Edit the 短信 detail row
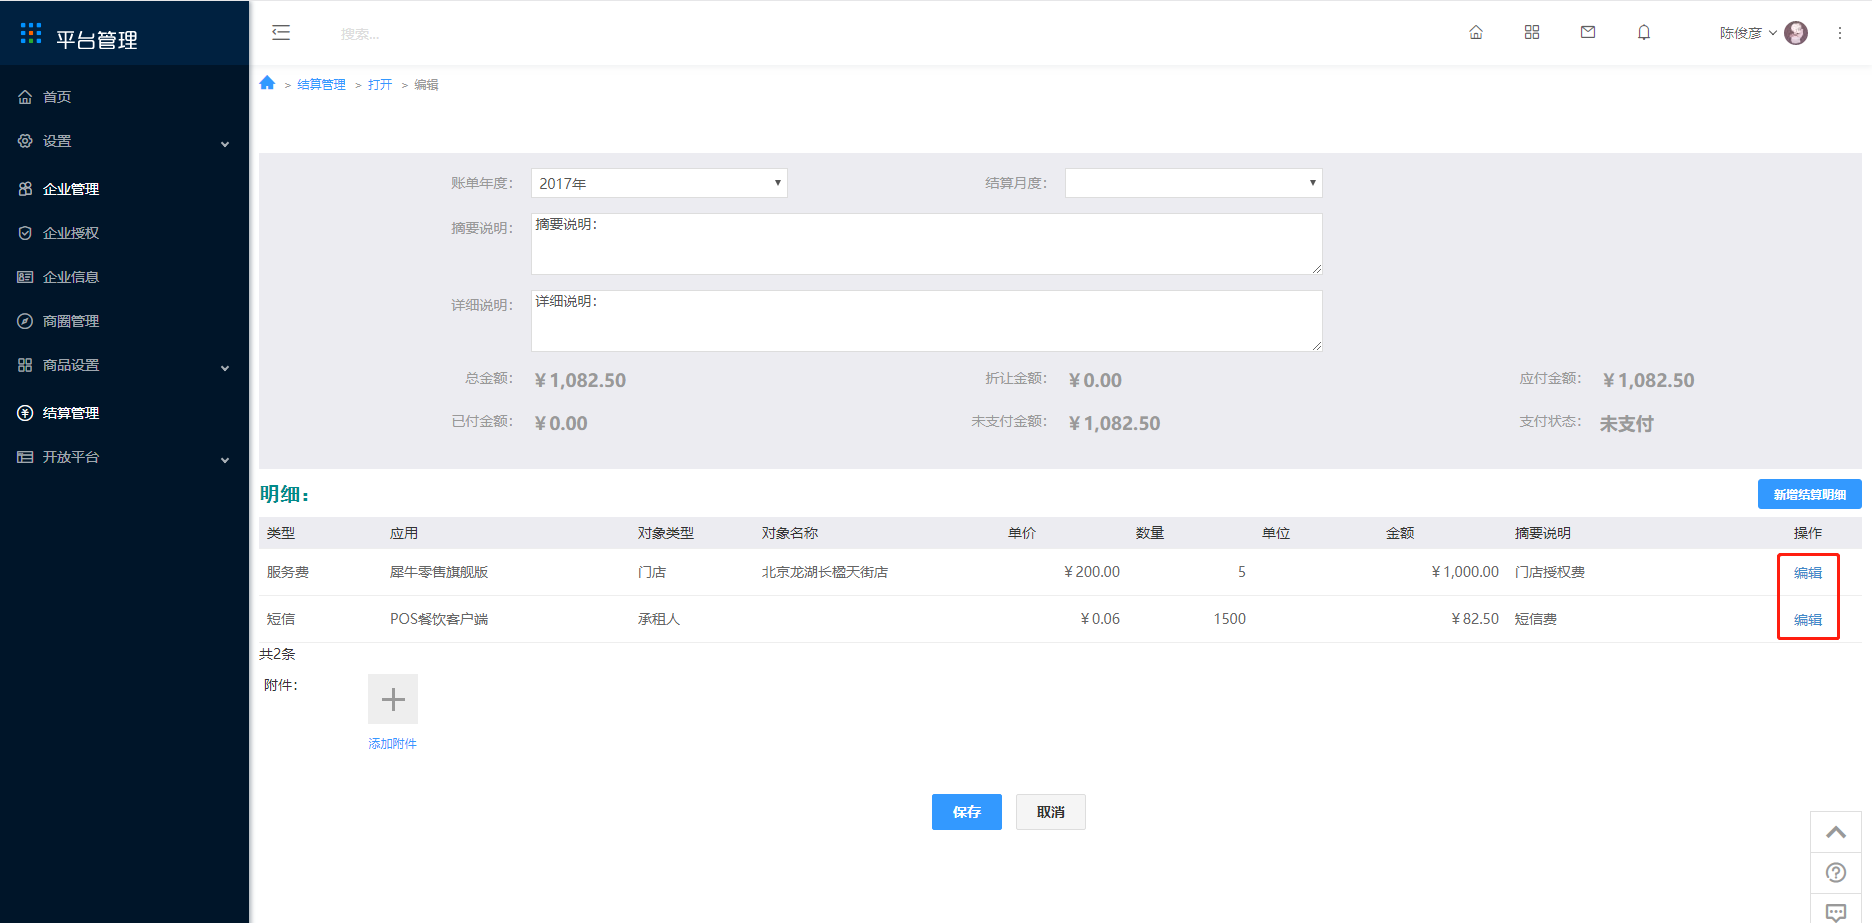Viewport: 1872px width, 923px height. (x=1808, y=620)
